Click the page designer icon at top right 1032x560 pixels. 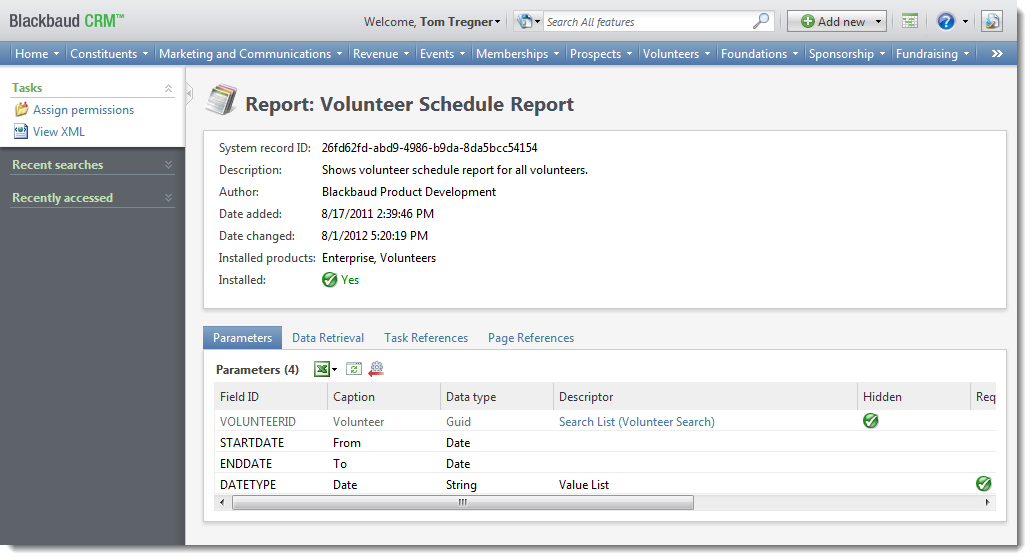tap(991, 21)
